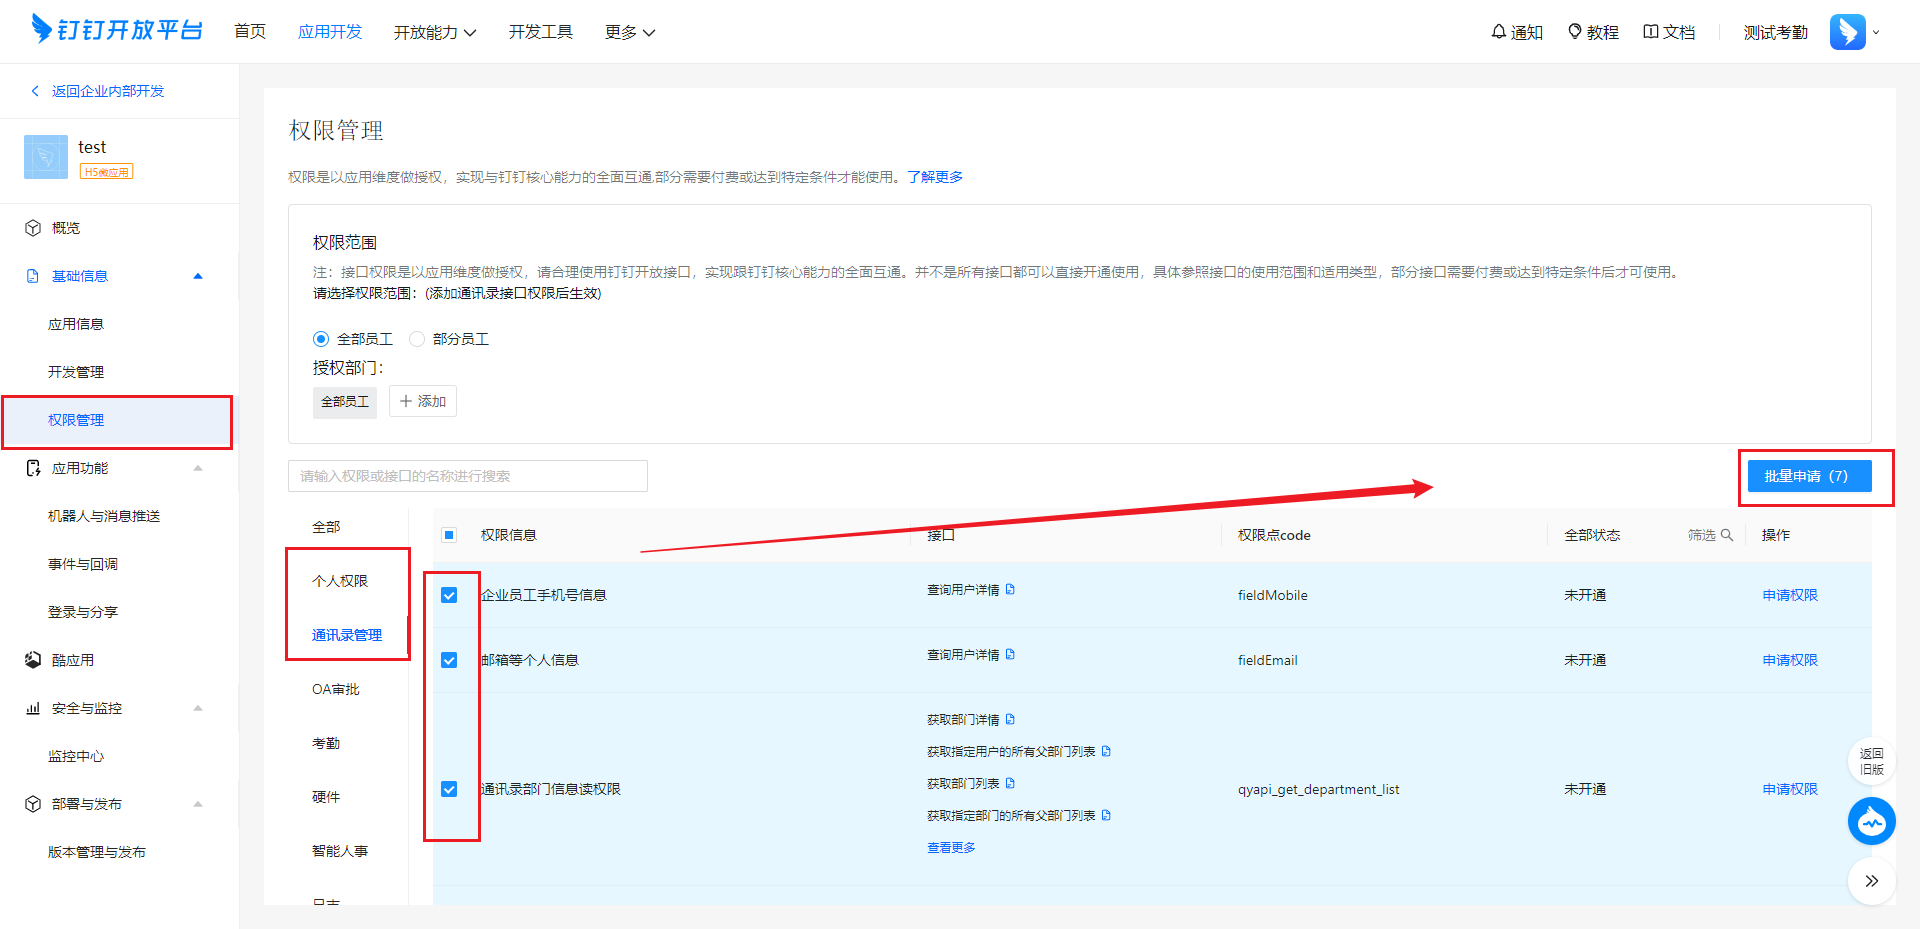Click the permission name search input field
The image size is (1920, 929).
click(467, 476)
